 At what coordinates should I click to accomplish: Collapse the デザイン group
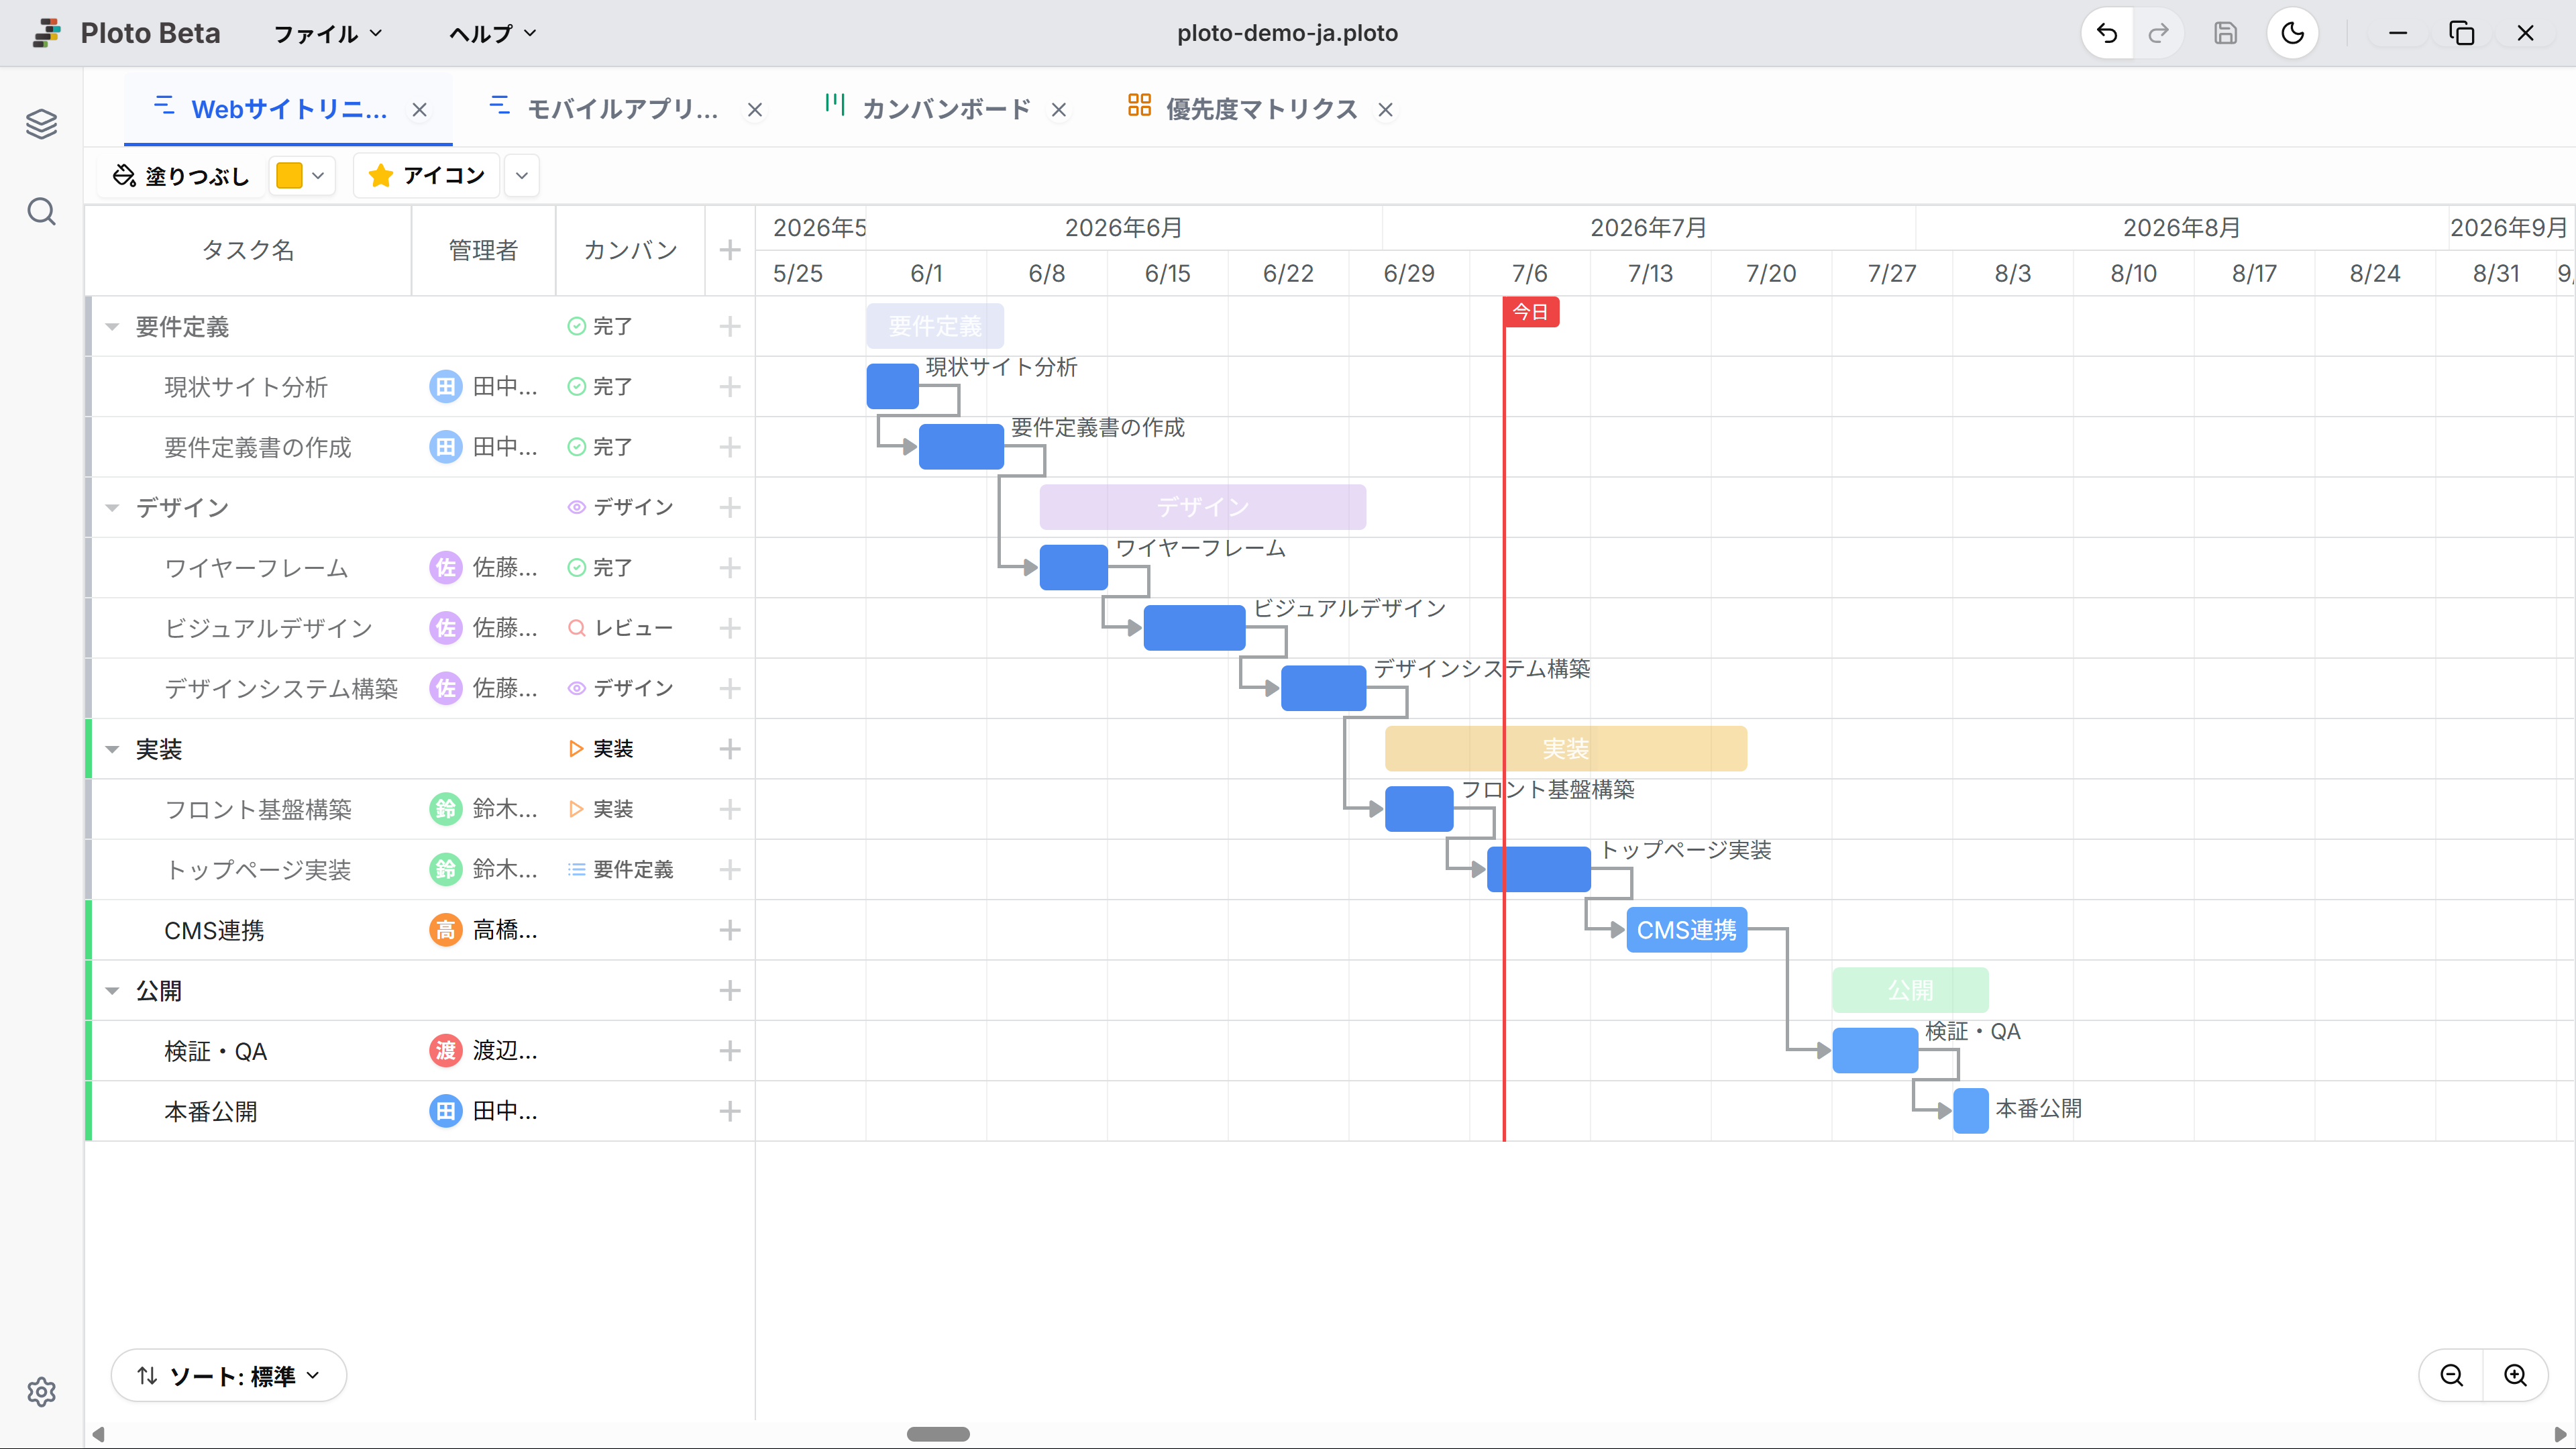point(112,508)
